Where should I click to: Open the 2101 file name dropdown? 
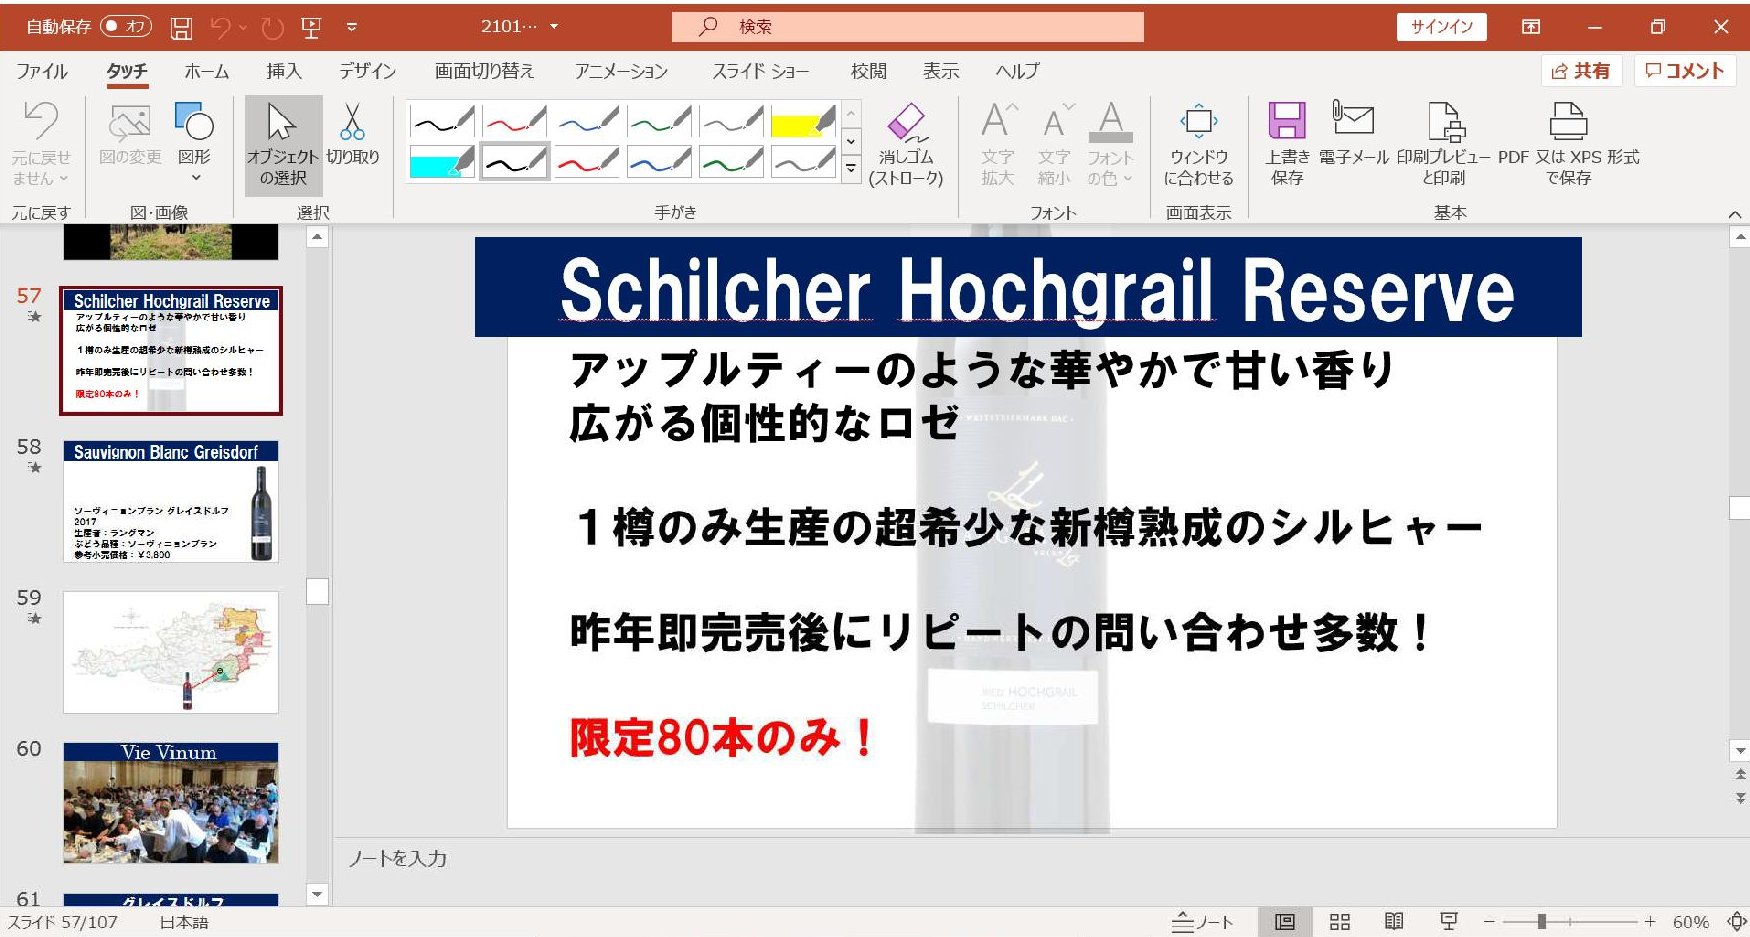554,27
